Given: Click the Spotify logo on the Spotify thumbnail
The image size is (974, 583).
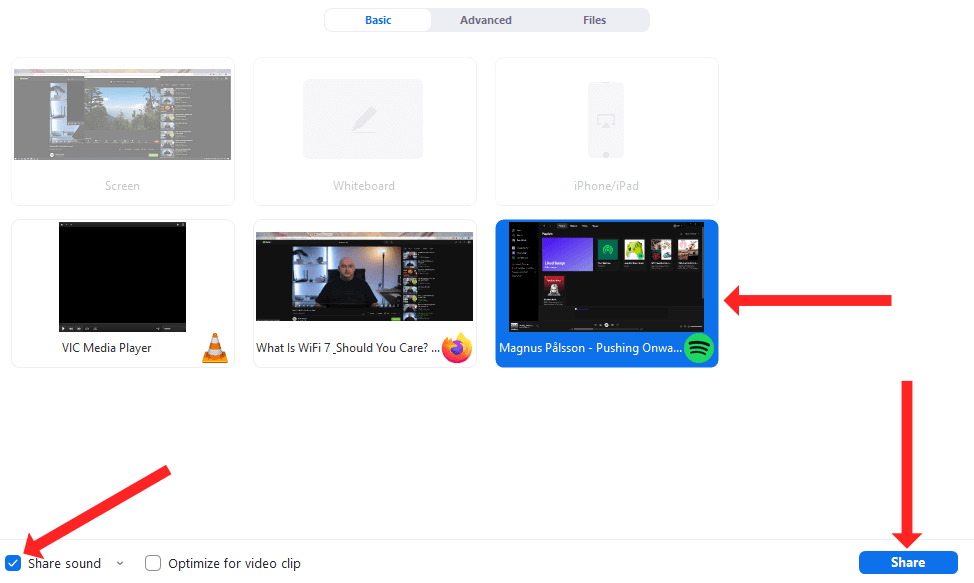Looking at the screenshot, I should tap(699, 348).
